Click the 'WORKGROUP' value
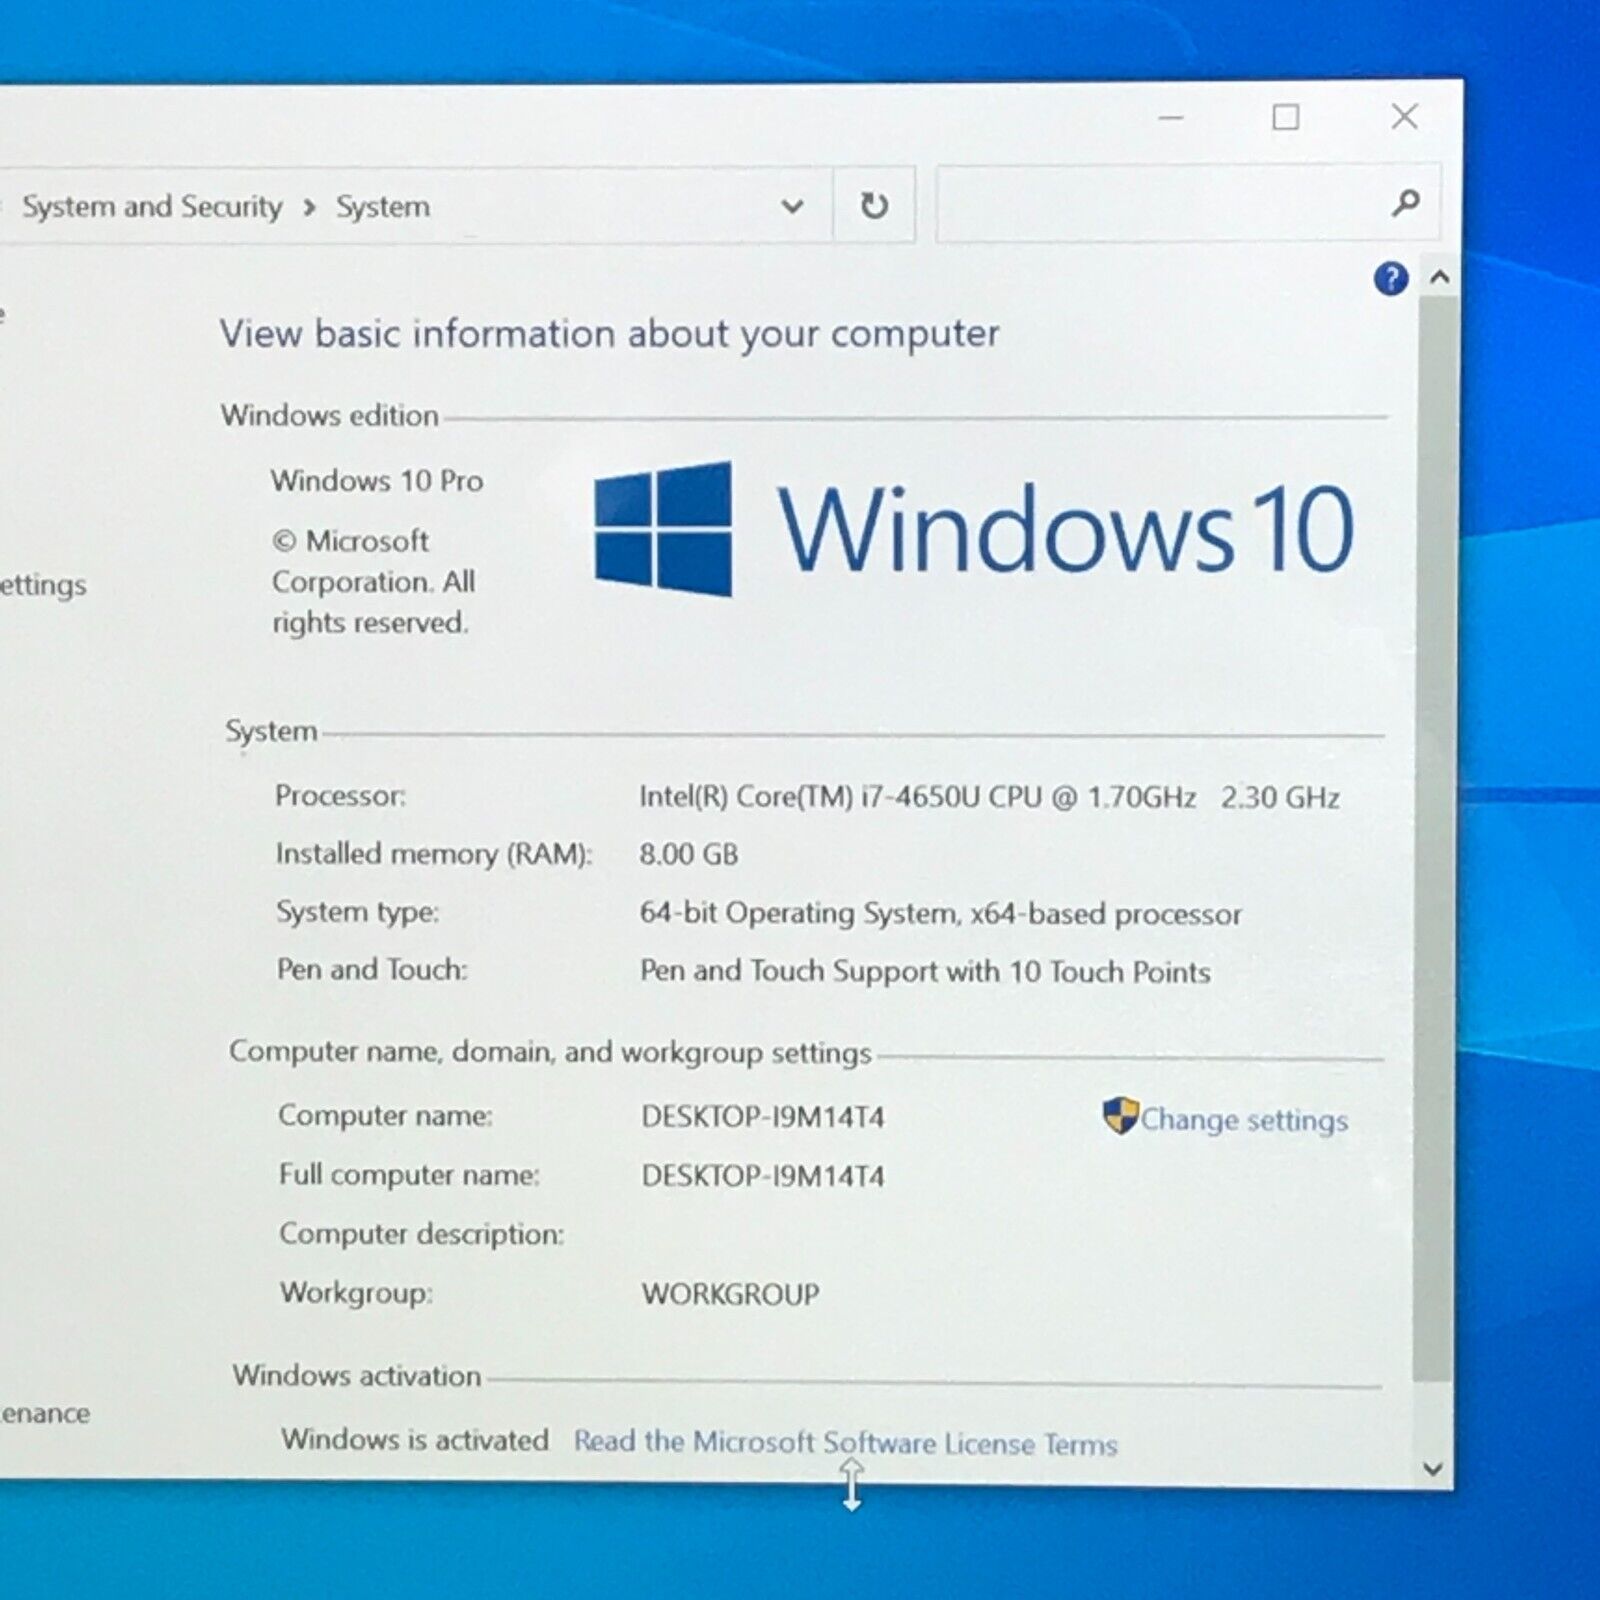1600x1600 pixels. point(730,1294)
